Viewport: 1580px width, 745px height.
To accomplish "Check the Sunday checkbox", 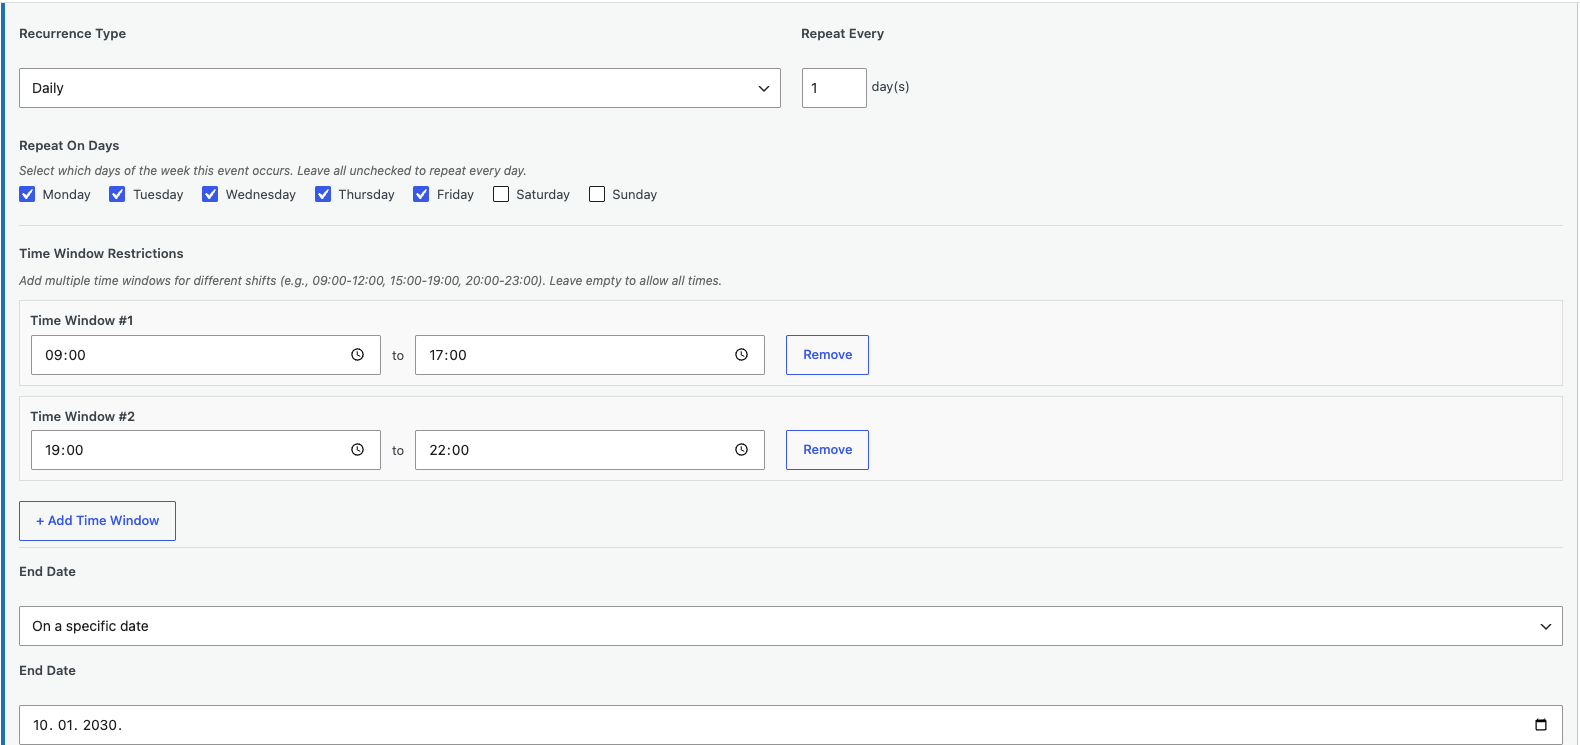I will [x=597, y=194].
